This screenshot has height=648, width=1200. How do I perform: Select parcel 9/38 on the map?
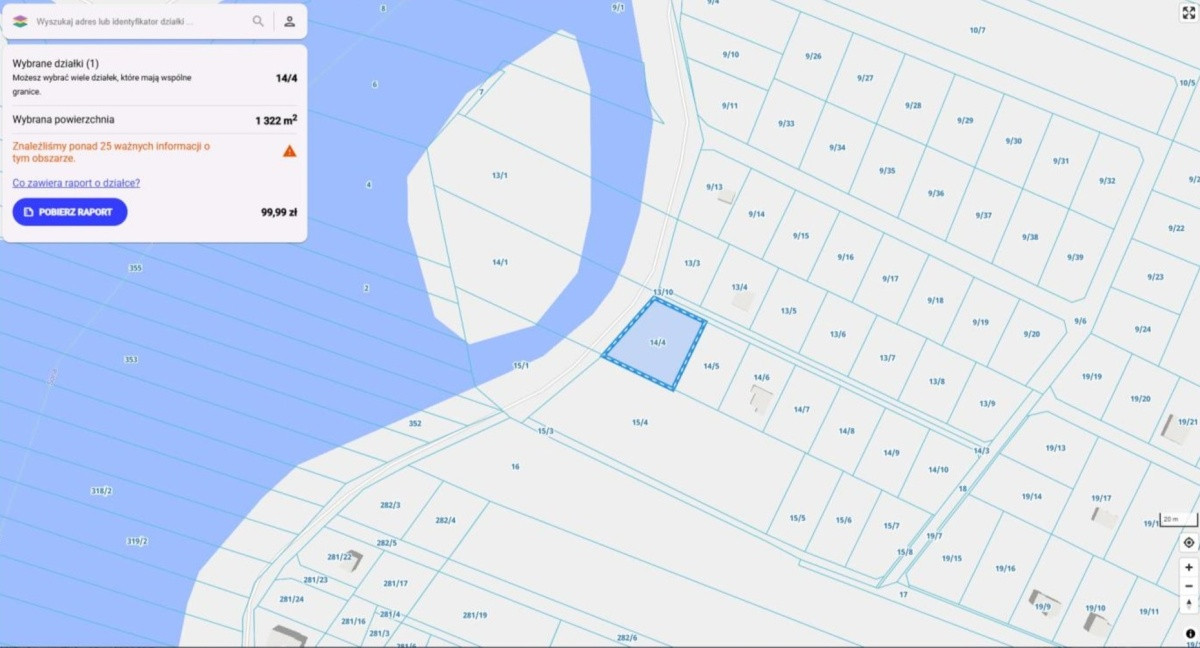pyautogui.click(x=1030, y=237)
